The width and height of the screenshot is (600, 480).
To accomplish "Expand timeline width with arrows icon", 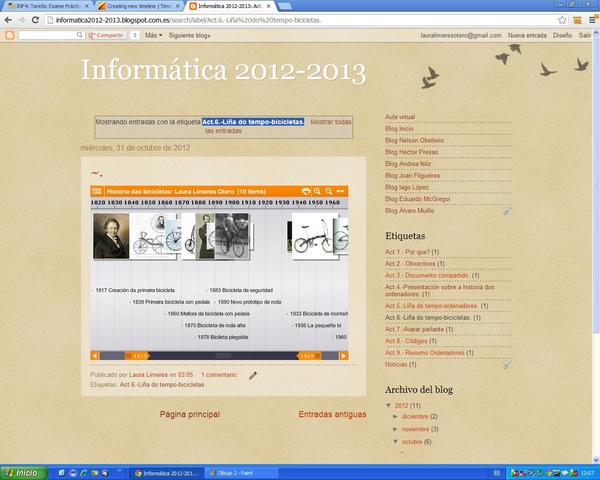I will coord(340,191).
